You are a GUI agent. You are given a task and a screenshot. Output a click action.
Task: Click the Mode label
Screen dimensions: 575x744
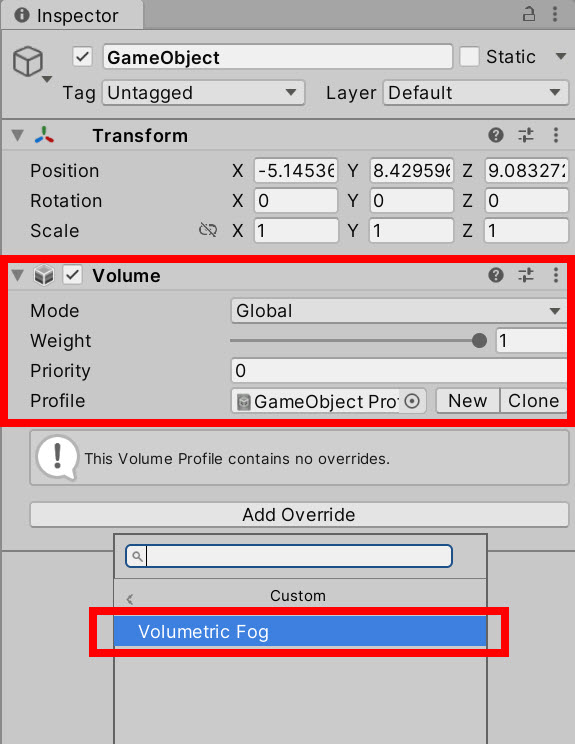[x=55, y=311]
